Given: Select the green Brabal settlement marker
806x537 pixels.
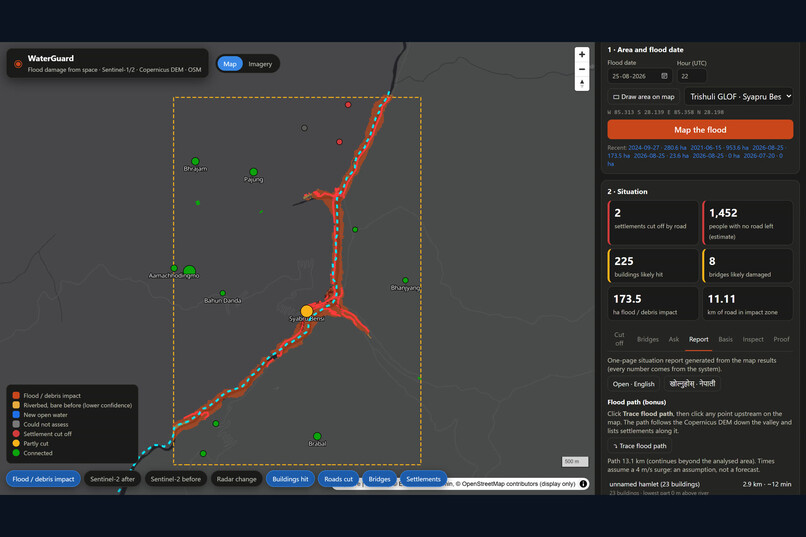Looking at the screenshot, I should (x=317, y=436).
